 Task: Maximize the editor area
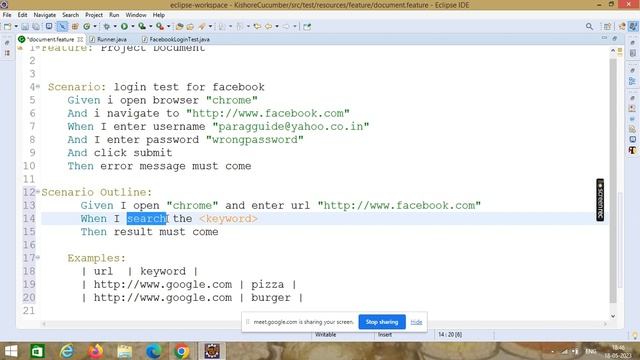pyautogui.click(x=615, y=38)
